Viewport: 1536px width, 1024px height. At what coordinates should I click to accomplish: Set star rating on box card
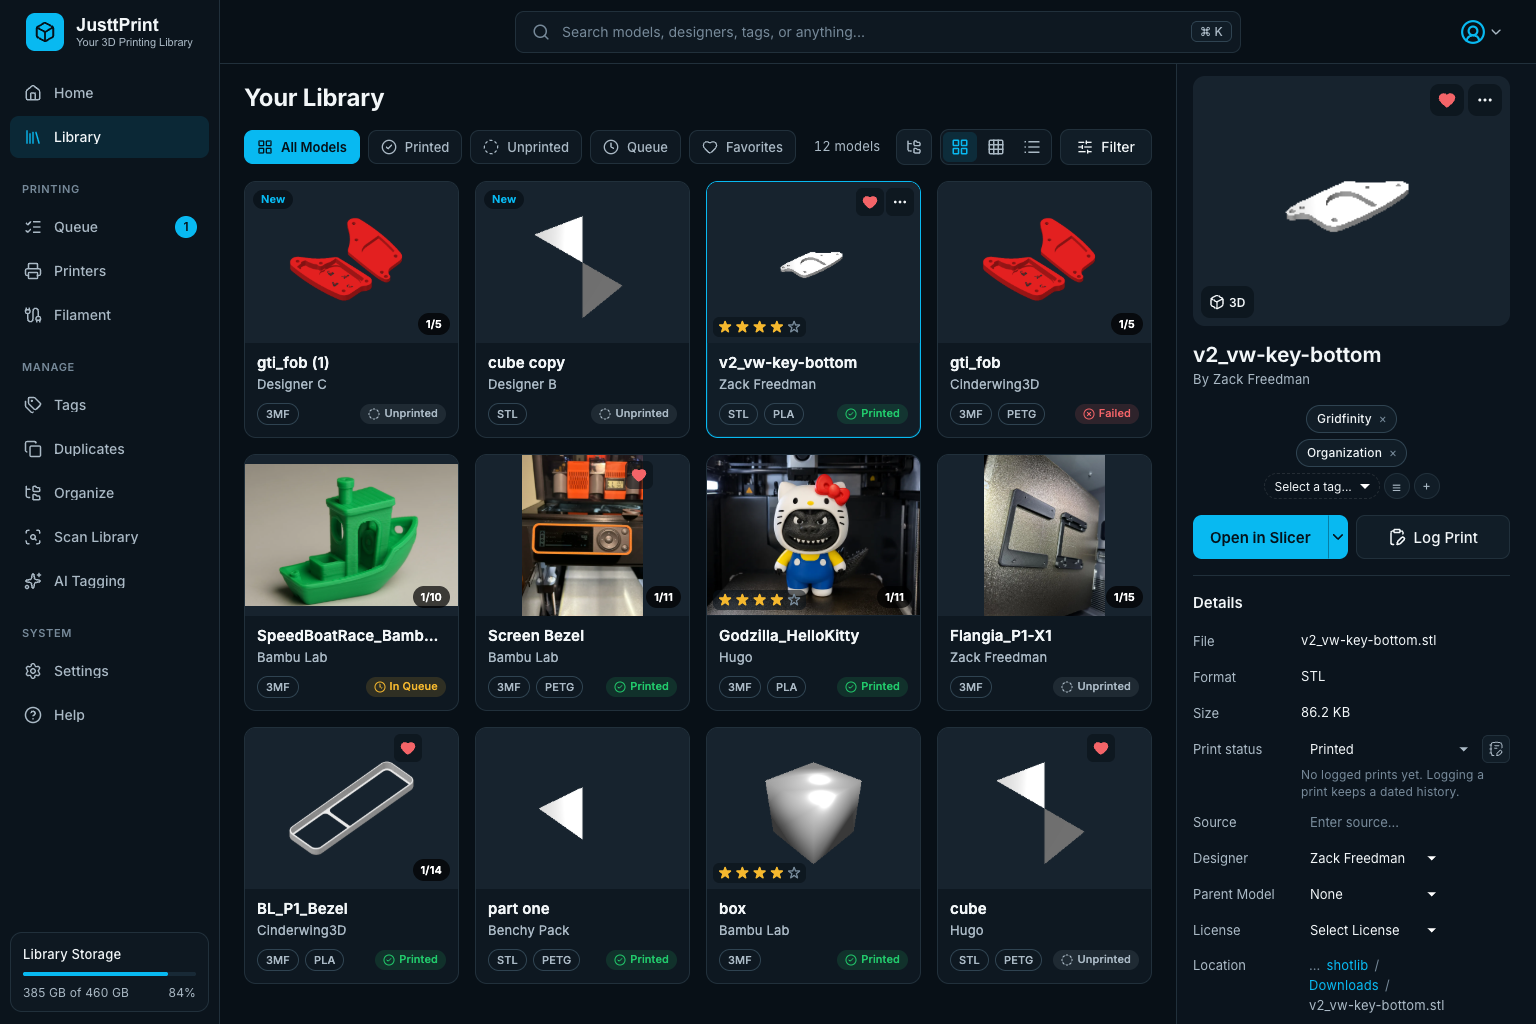pyautogui.click(x=760, y=873)
